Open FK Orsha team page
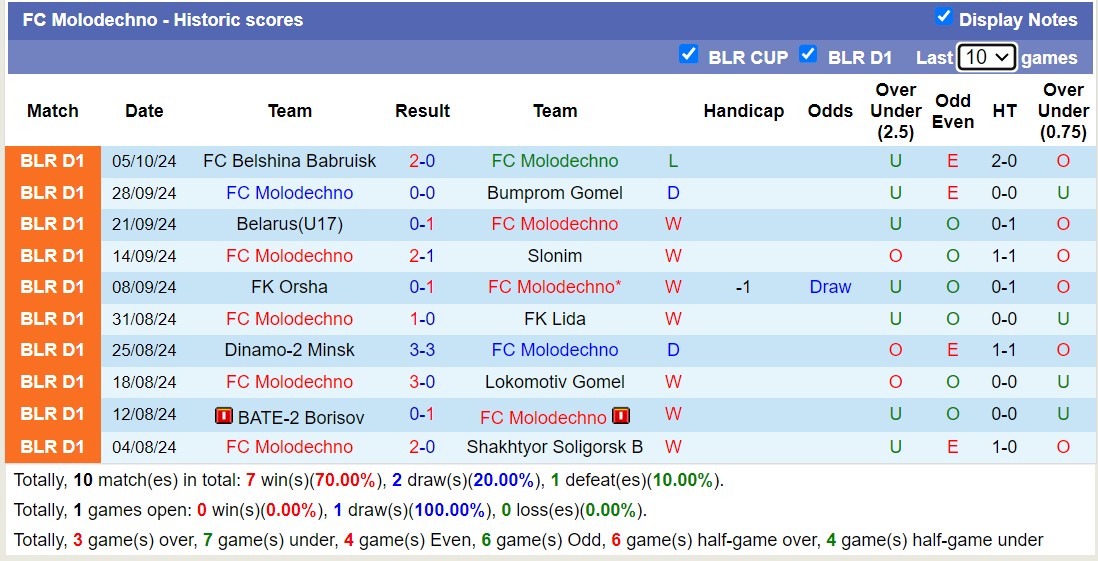This screenshot has width=1098, height=561. tap(289, 287)
